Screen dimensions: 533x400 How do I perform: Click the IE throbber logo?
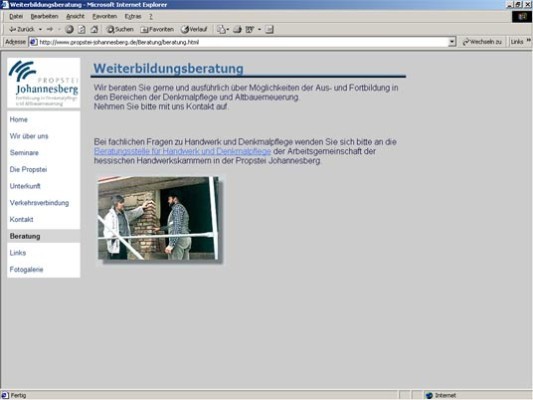click(522, 17)
